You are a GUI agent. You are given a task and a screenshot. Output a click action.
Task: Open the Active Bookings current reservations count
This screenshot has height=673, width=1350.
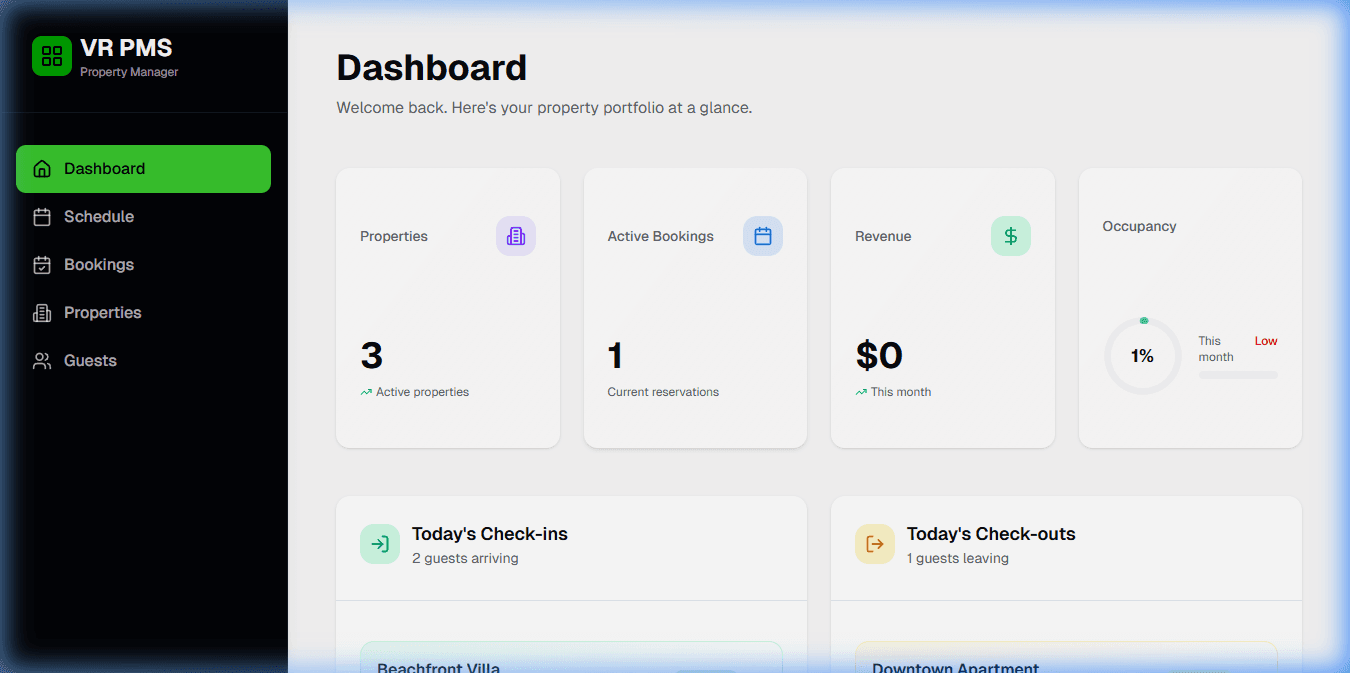click(x=615, y=356)
